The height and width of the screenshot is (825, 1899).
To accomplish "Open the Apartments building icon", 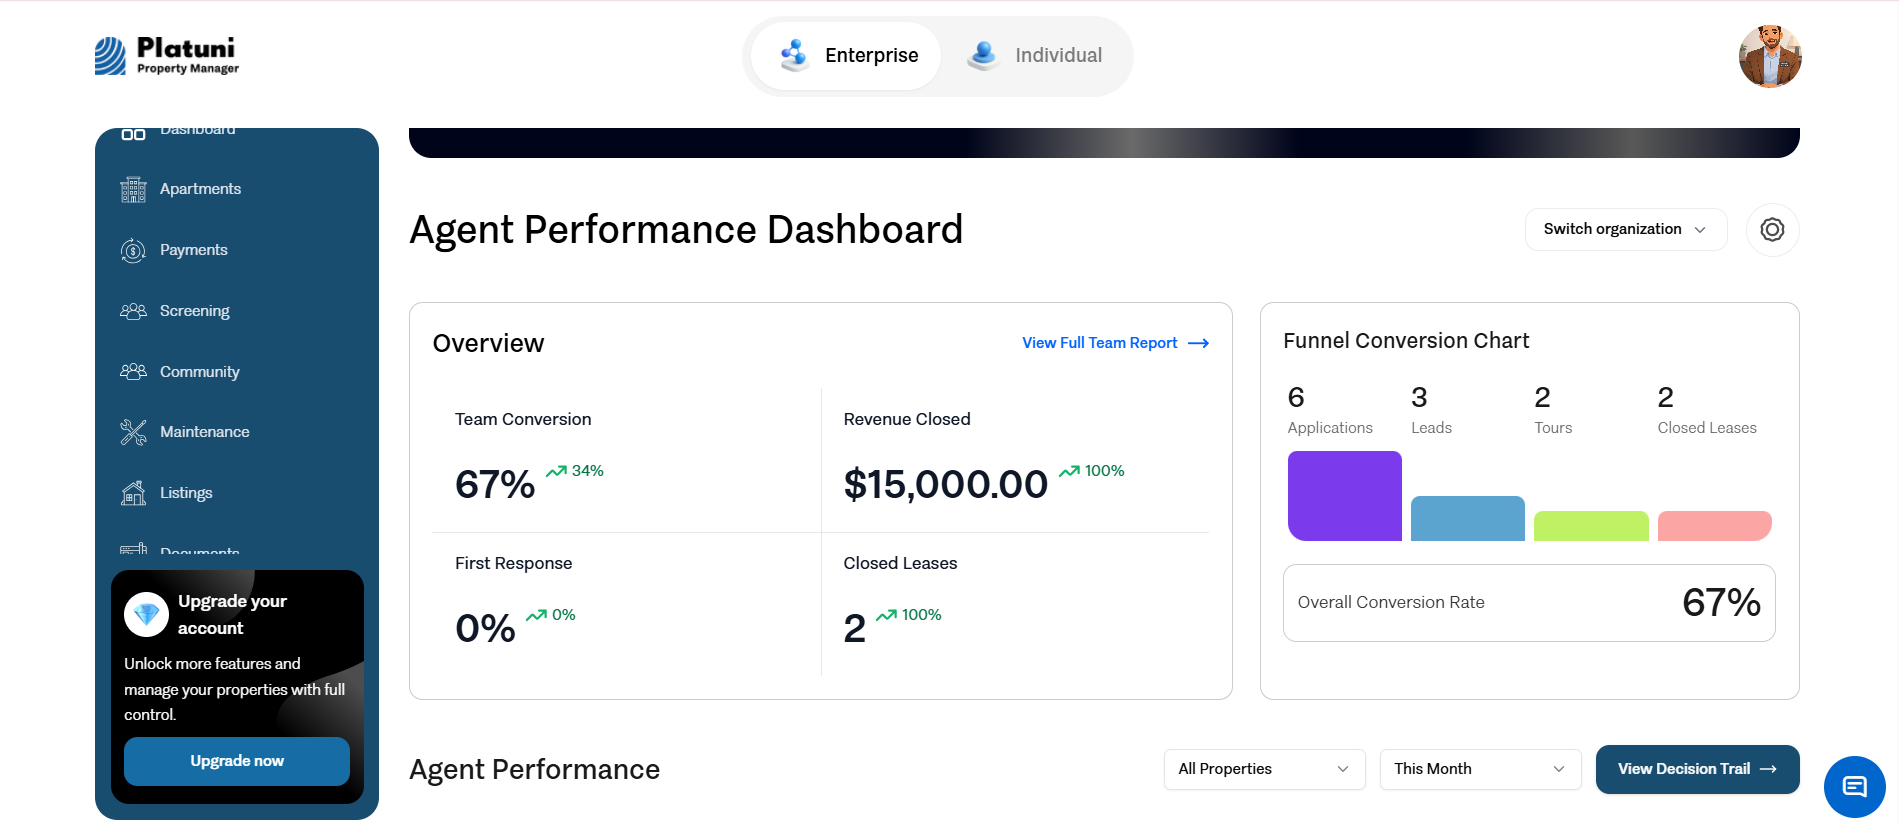I will point(133,189).
